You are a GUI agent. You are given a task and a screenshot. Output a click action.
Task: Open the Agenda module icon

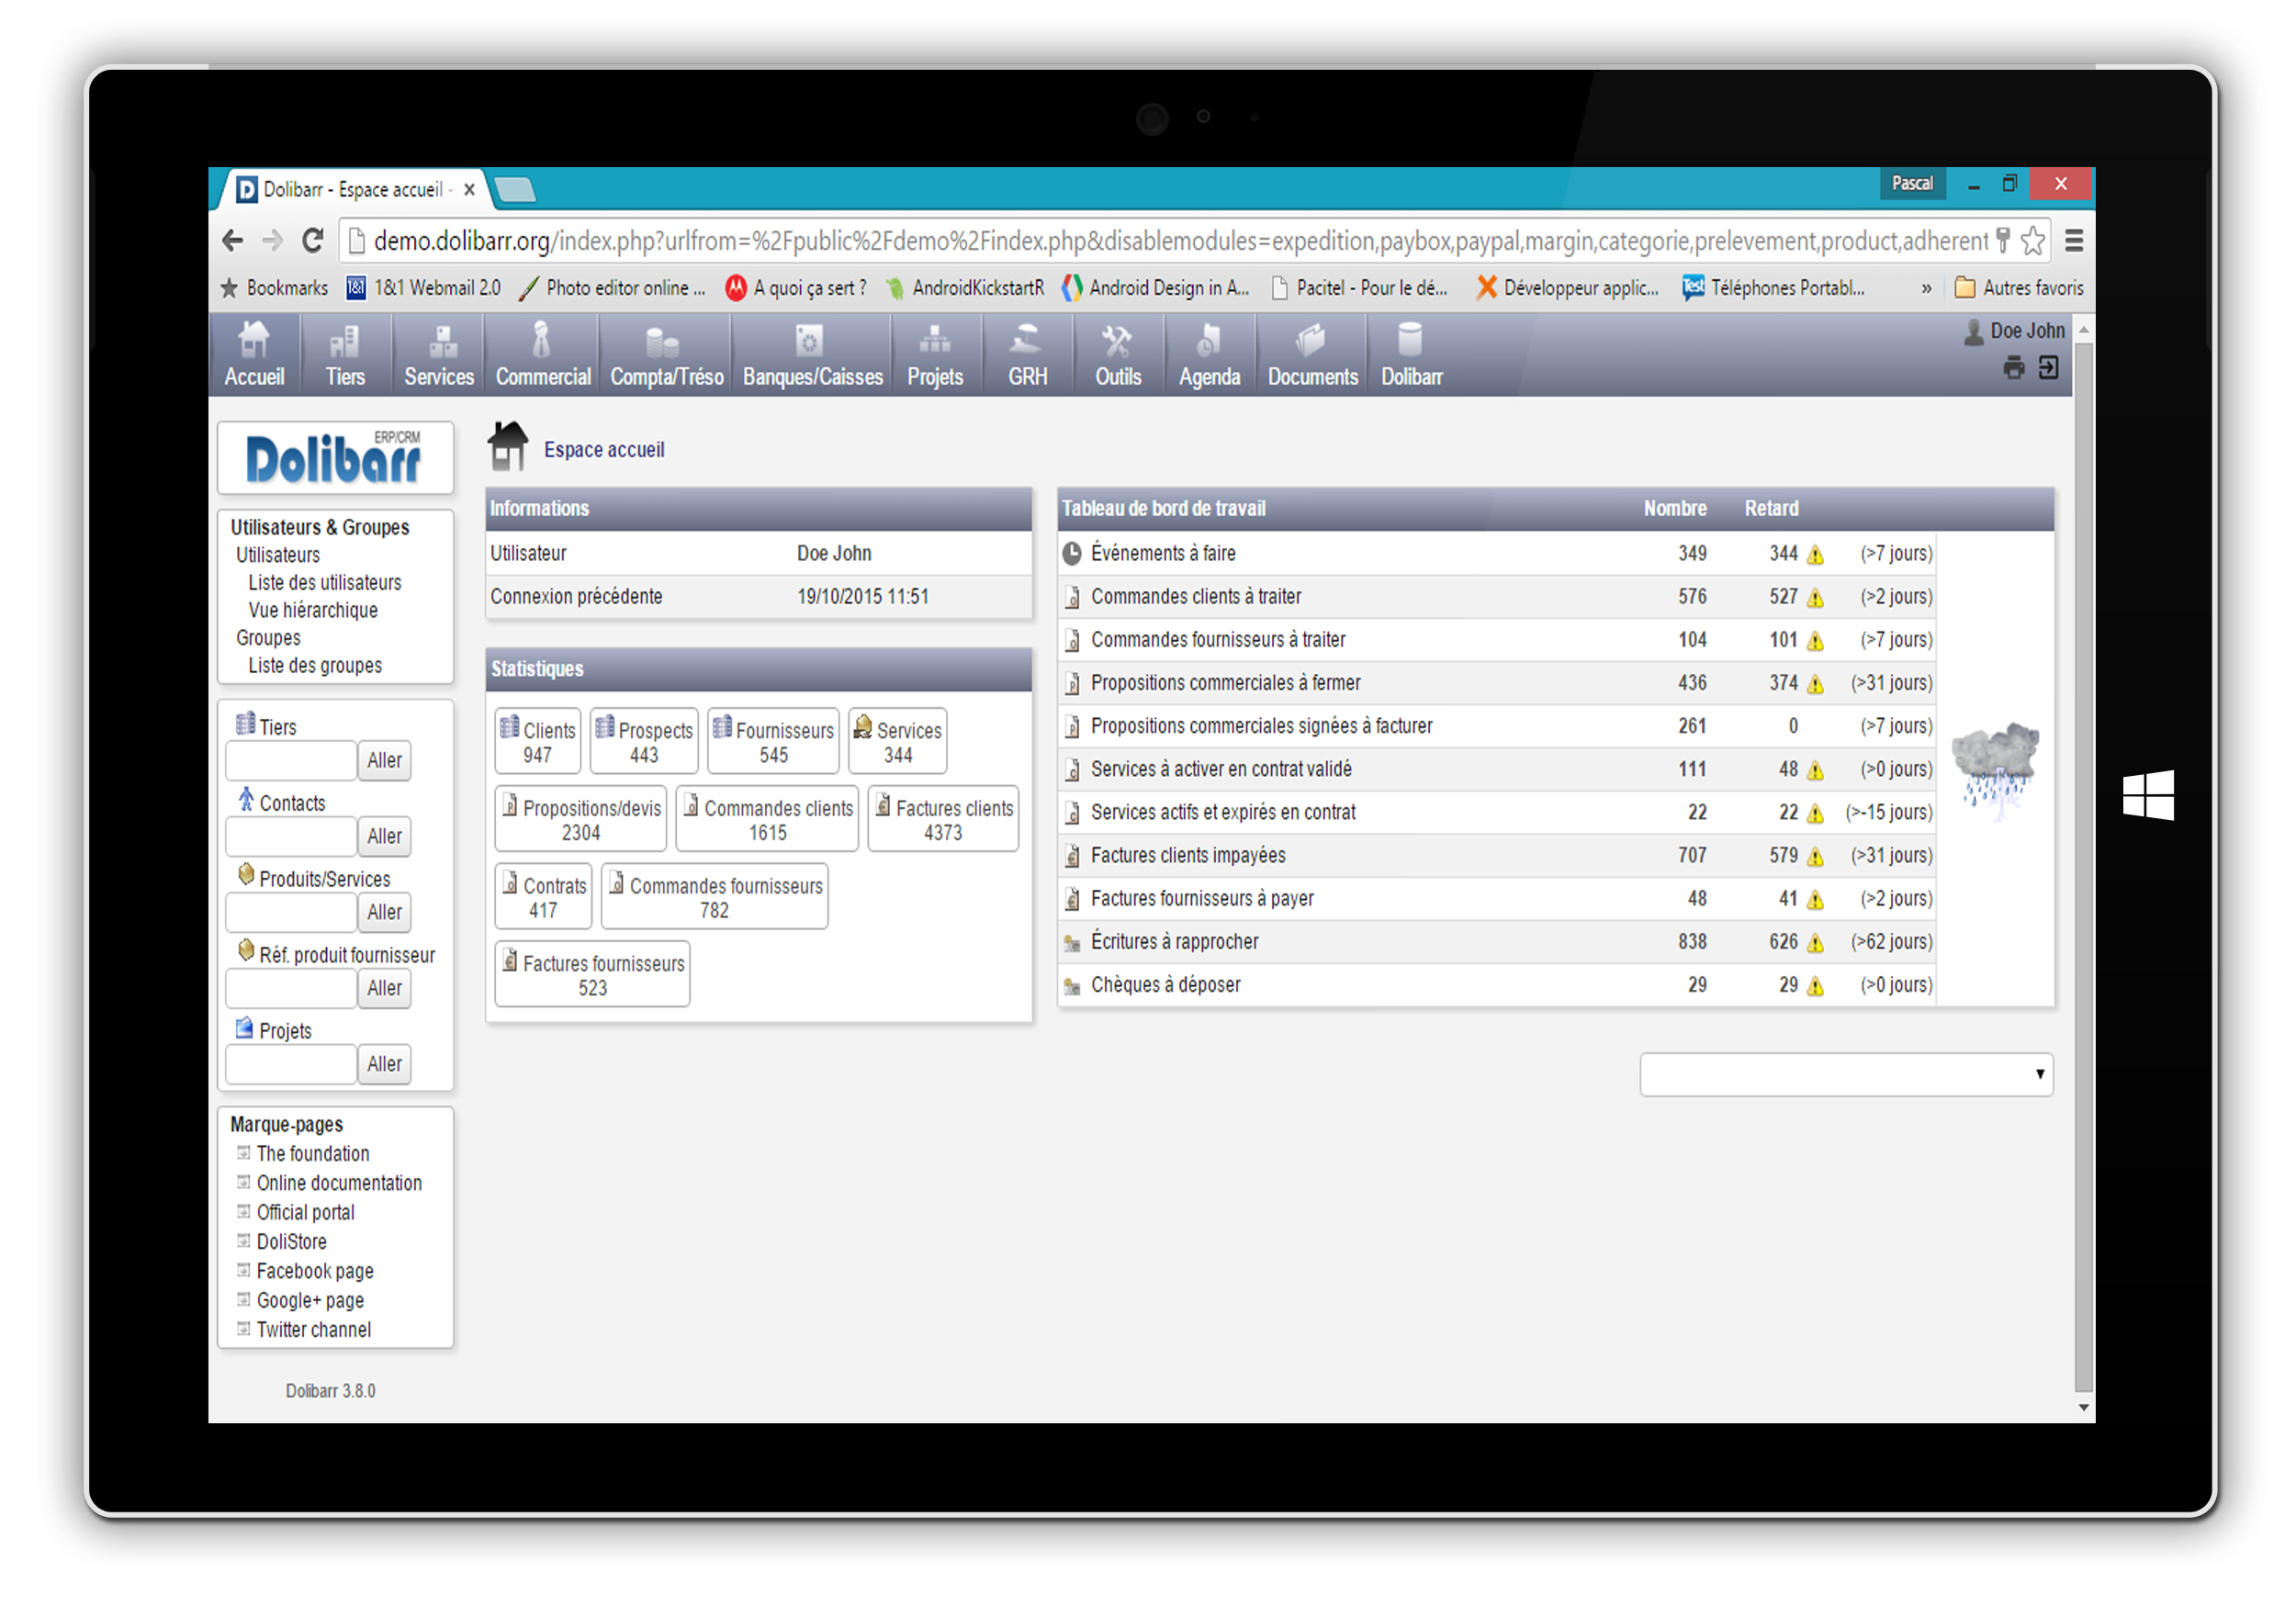pyautogui.click(x=1208, y=342)
